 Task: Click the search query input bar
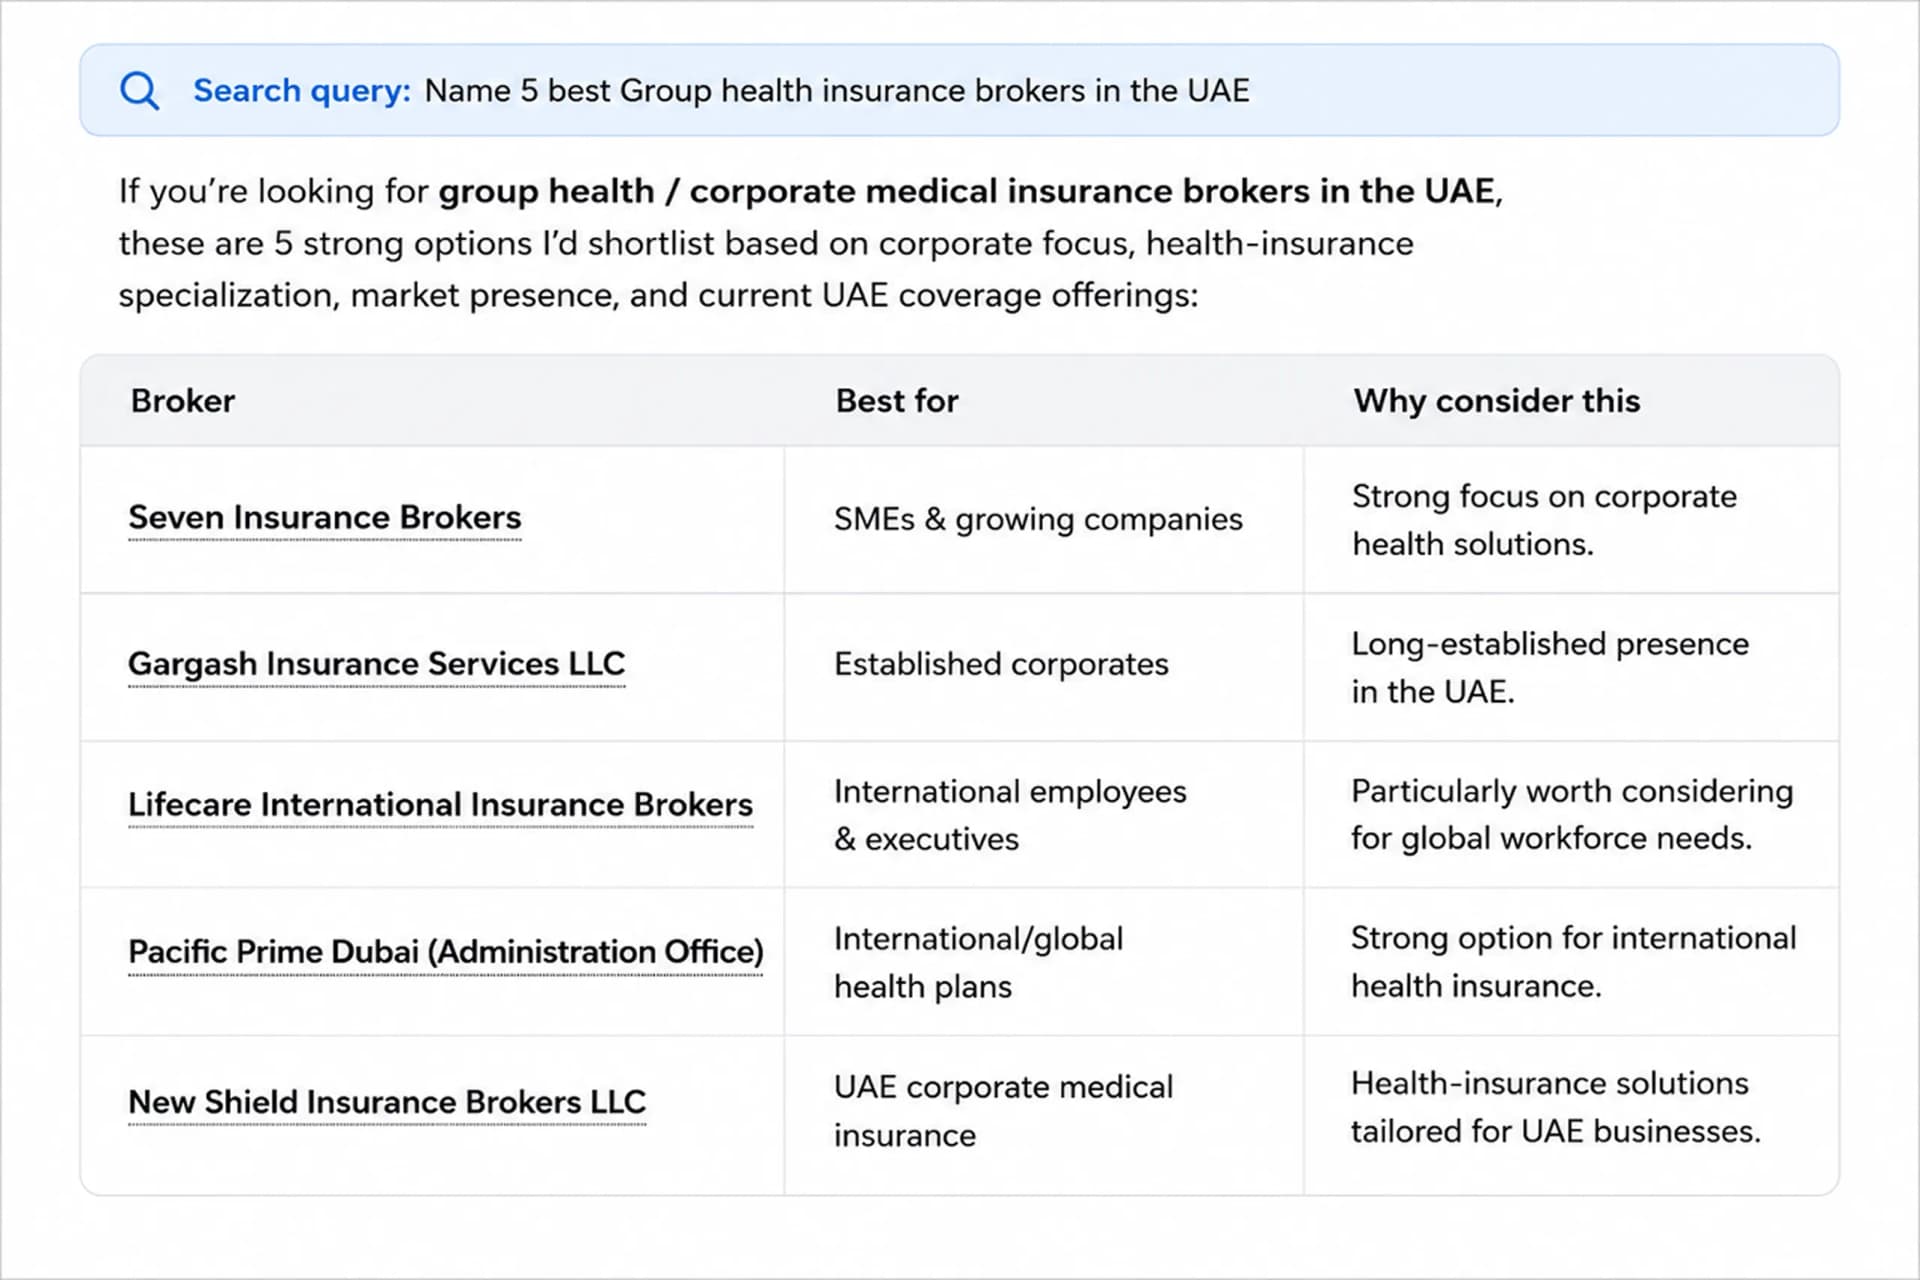coord(959,90)
